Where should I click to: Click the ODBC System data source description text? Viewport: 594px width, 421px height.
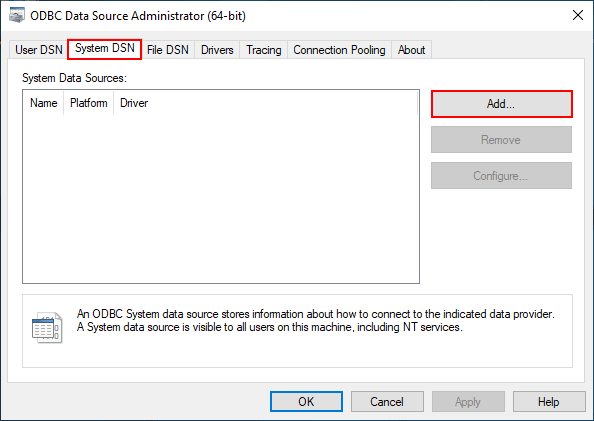(x=316, y=320)
